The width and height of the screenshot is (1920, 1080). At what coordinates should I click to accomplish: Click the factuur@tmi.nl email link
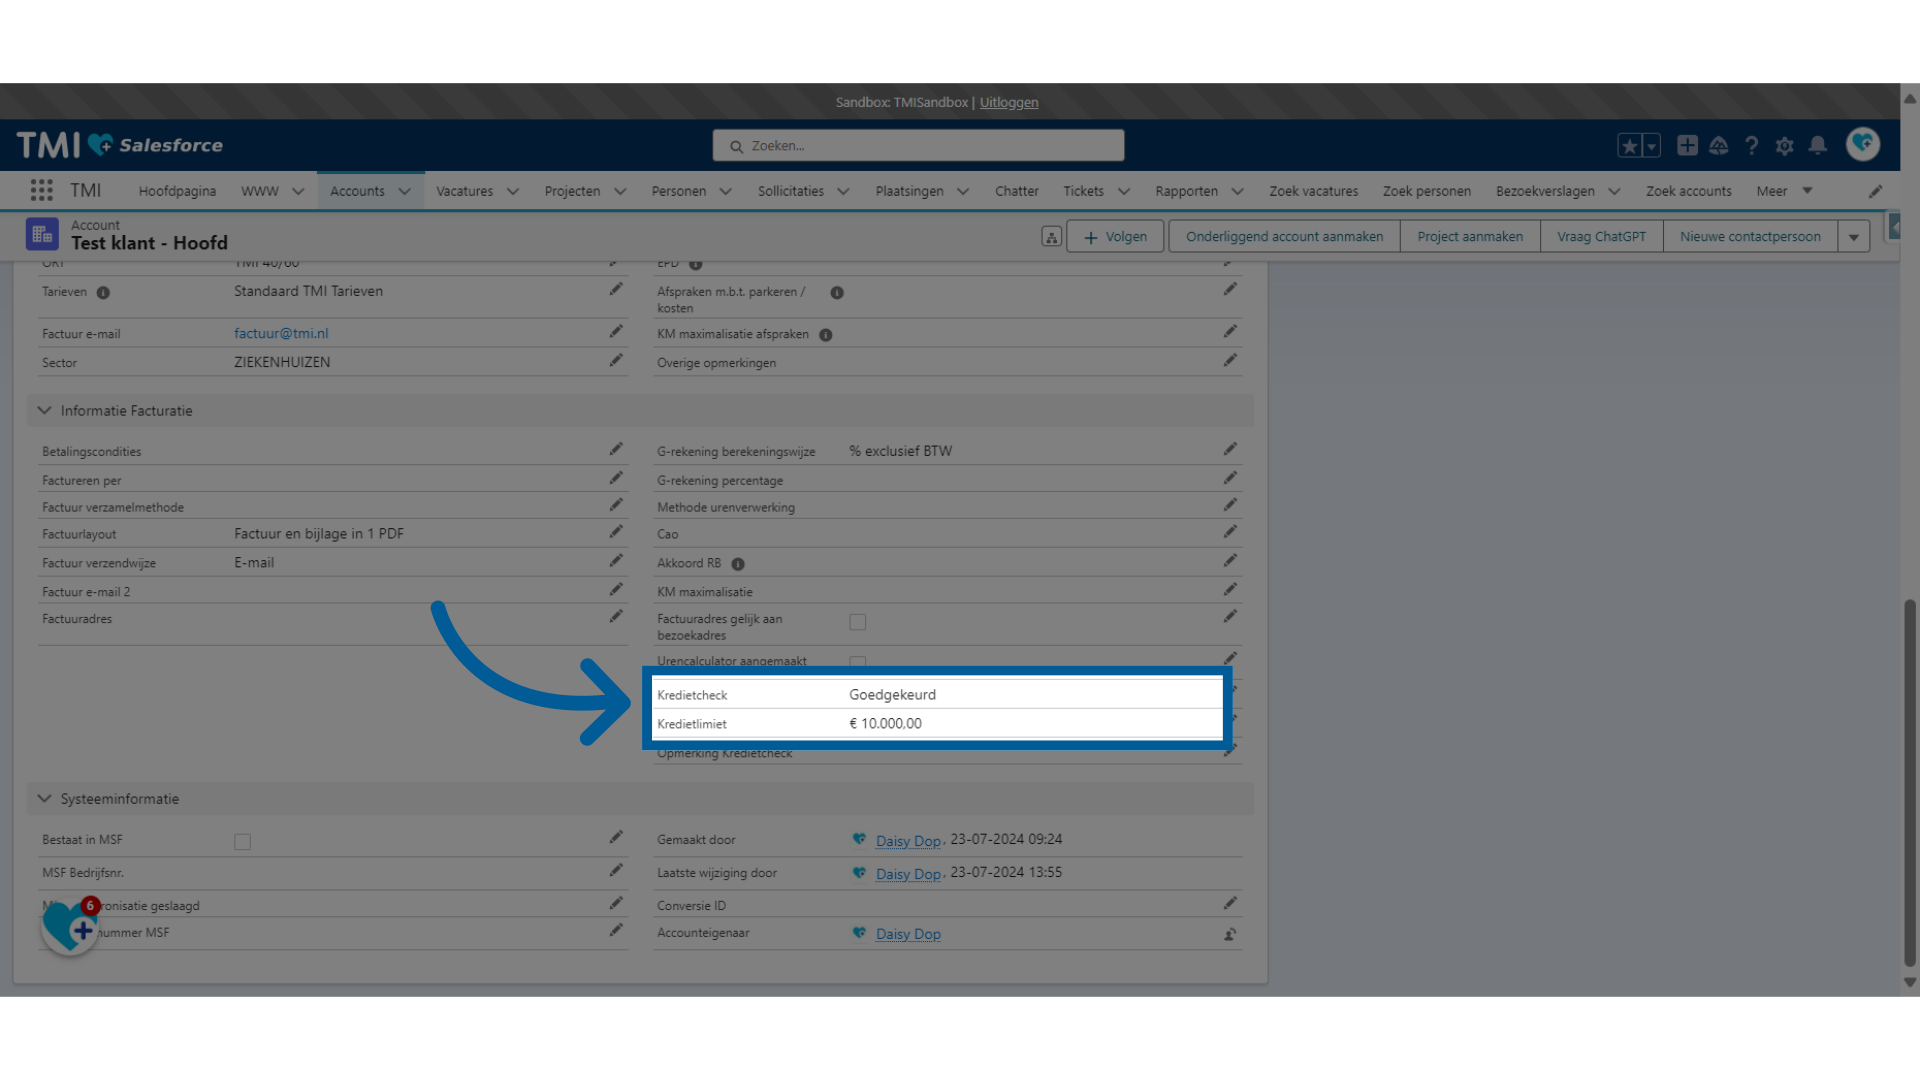tap(280, 332)
